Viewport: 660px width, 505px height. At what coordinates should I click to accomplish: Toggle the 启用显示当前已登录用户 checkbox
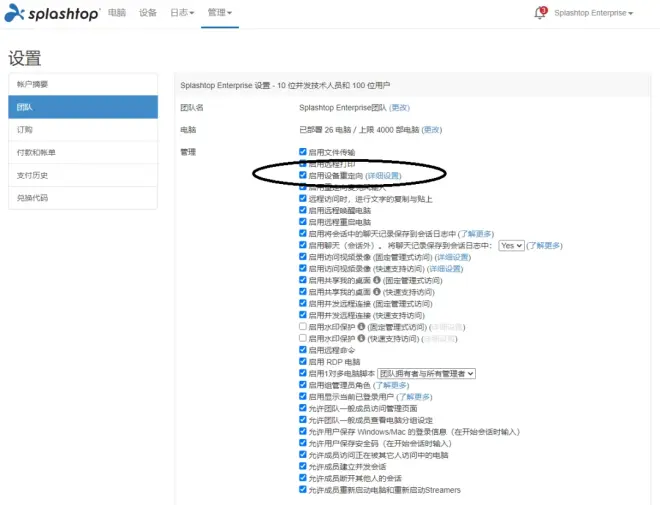(x=303, y=396)
